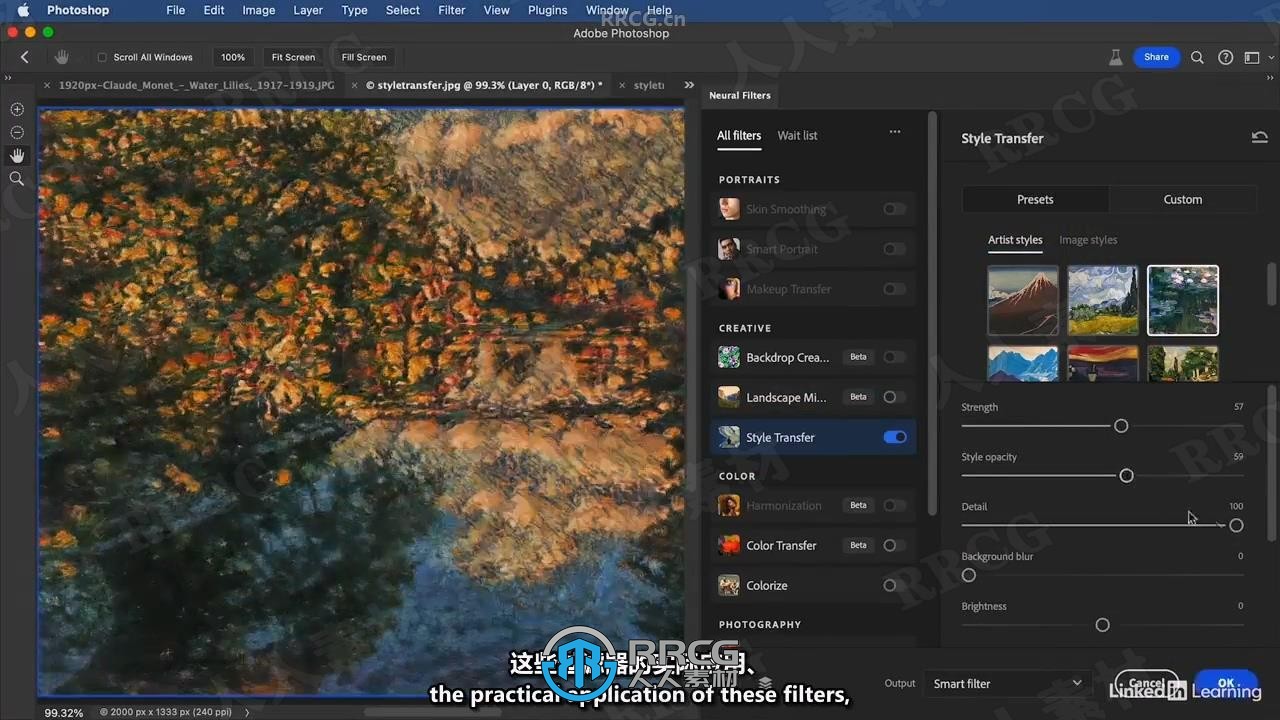
Task: Click the 100% zoom button
Action: [233, 57]
